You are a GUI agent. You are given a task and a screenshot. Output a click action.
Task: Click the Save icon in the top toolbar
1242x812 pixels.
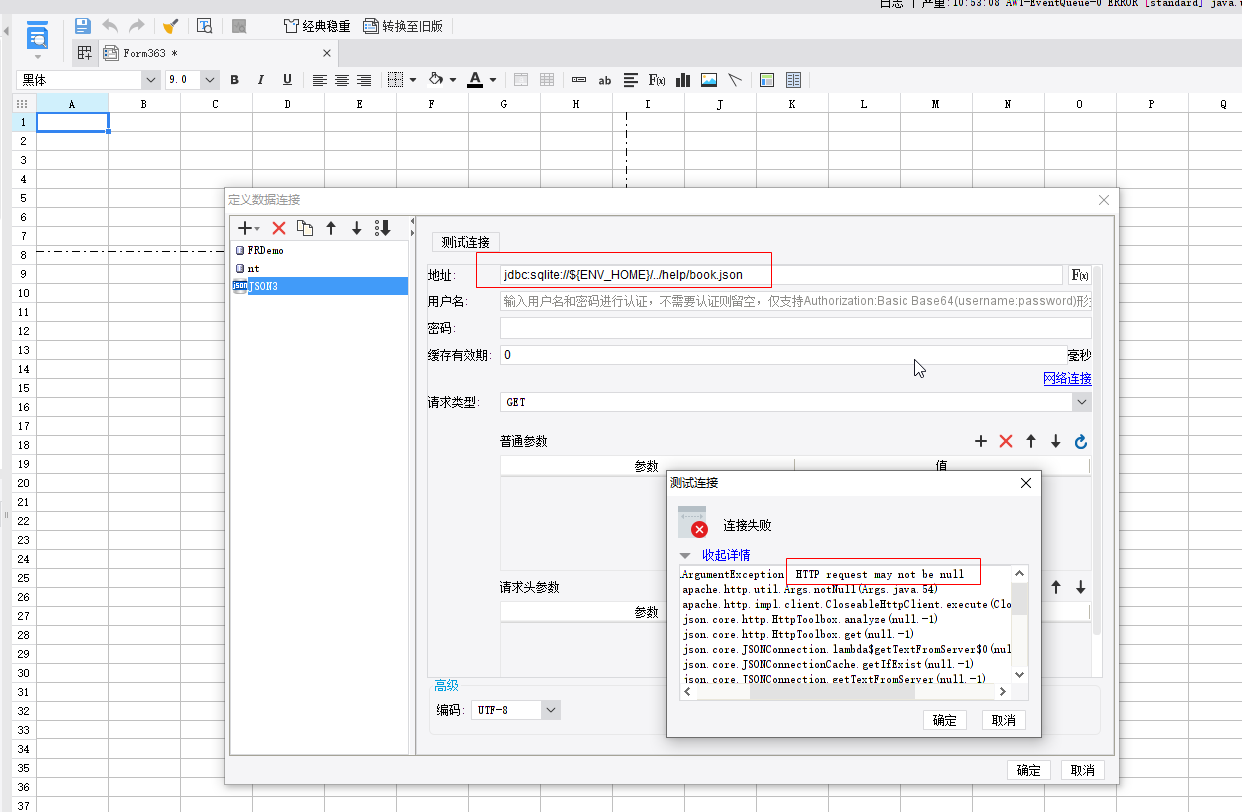[83, 26]
